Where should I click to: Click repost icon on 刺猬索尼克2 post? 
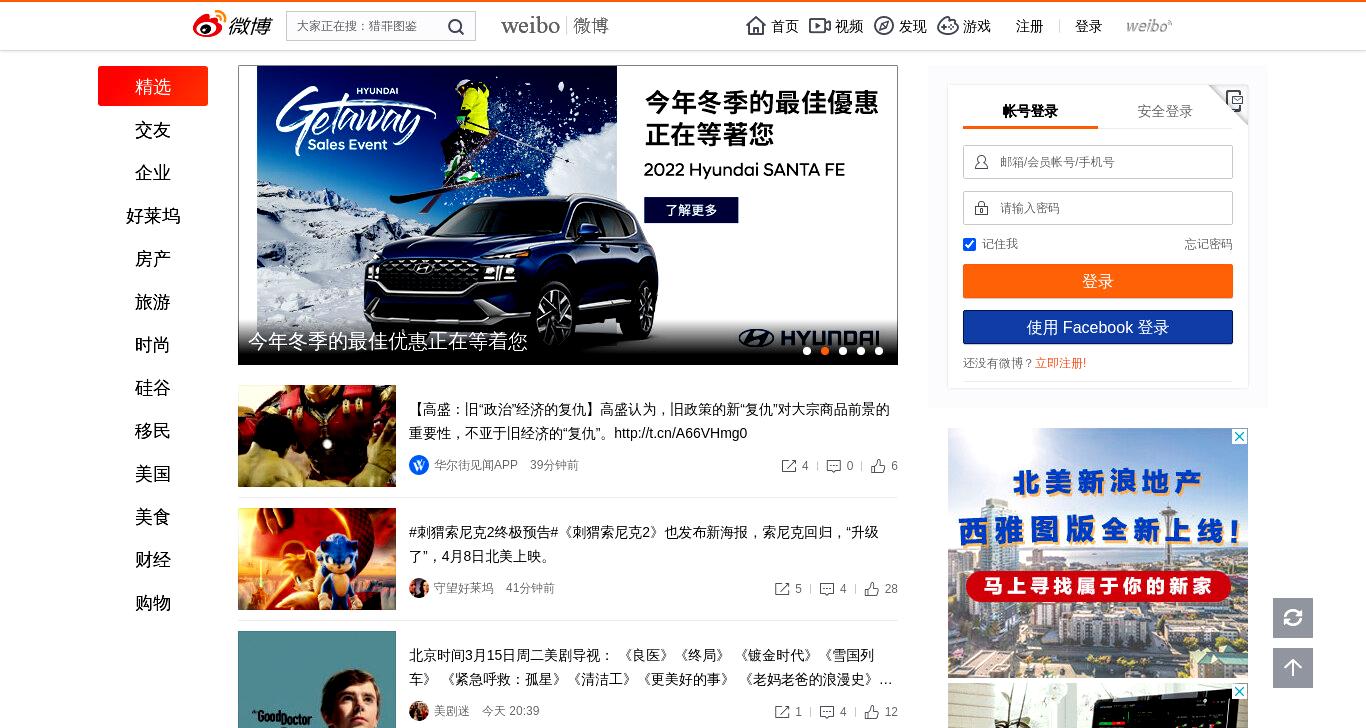tap(782, 589)
